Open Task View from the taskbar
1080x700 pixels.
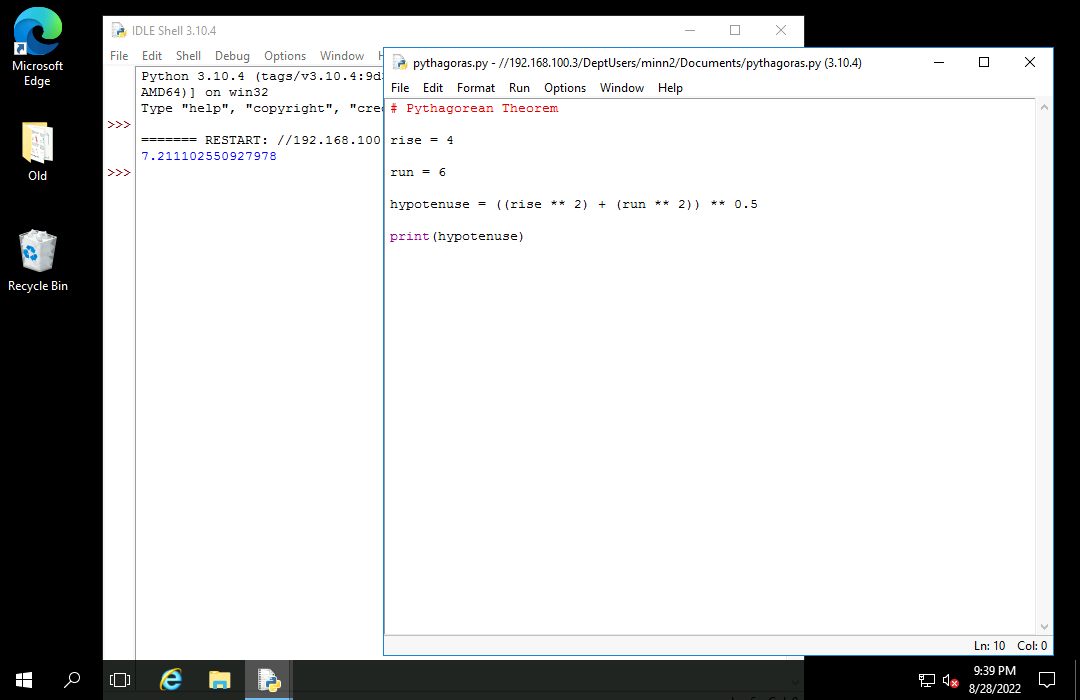pos(120,680)
